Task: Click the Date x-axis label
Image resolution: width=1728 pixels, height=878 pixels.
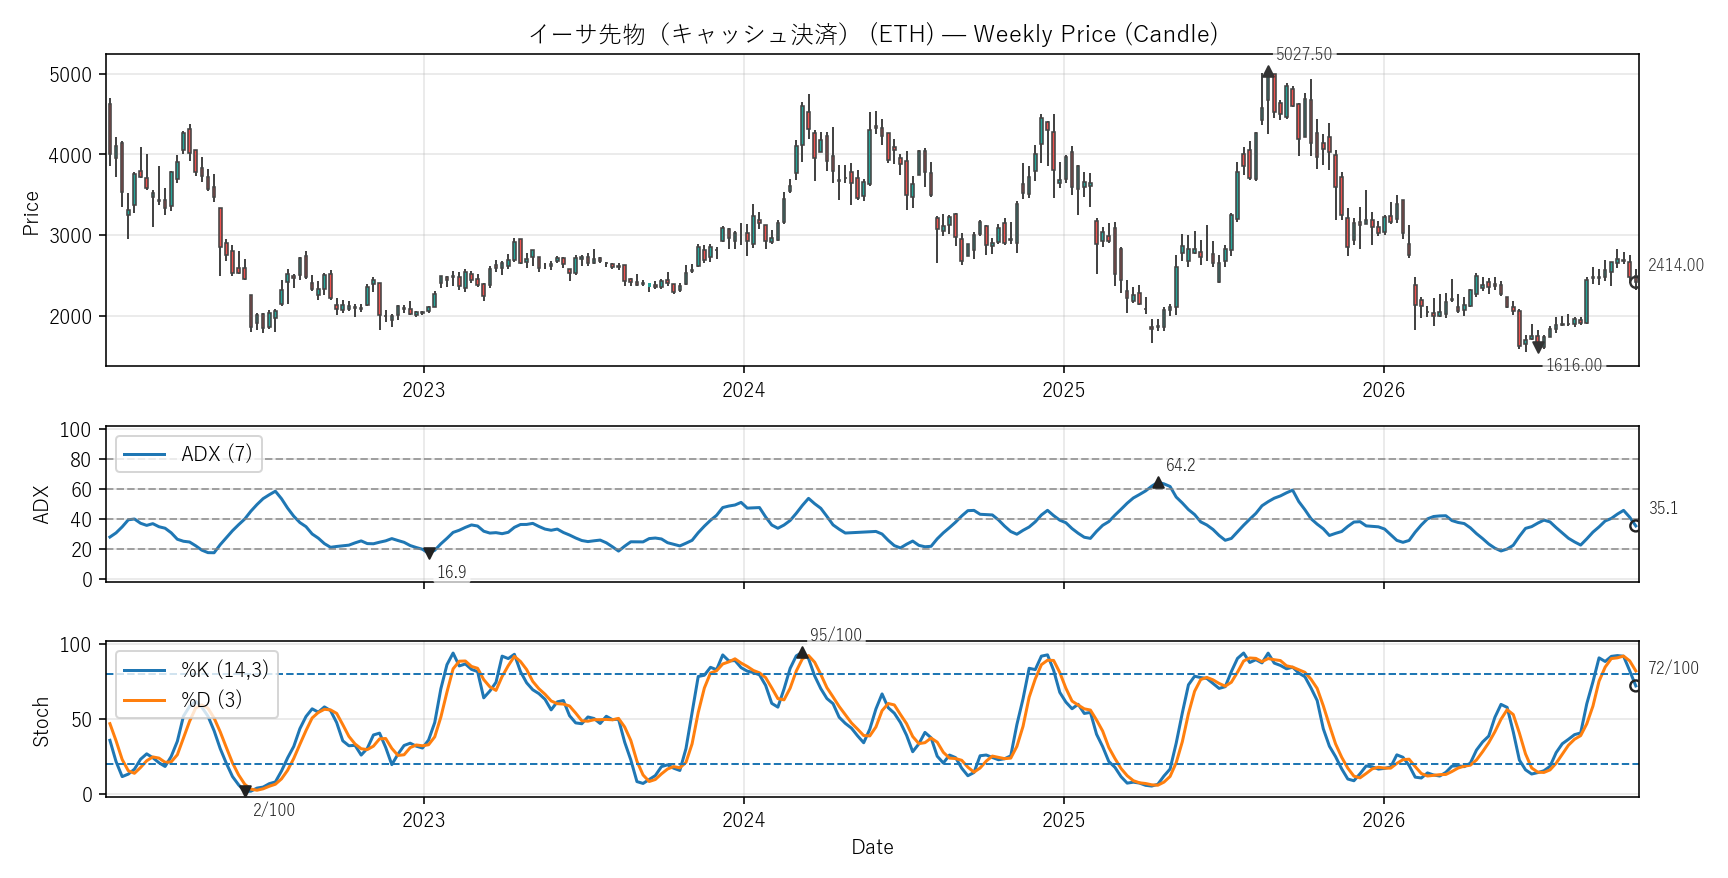Action: [x=873, y=847]
